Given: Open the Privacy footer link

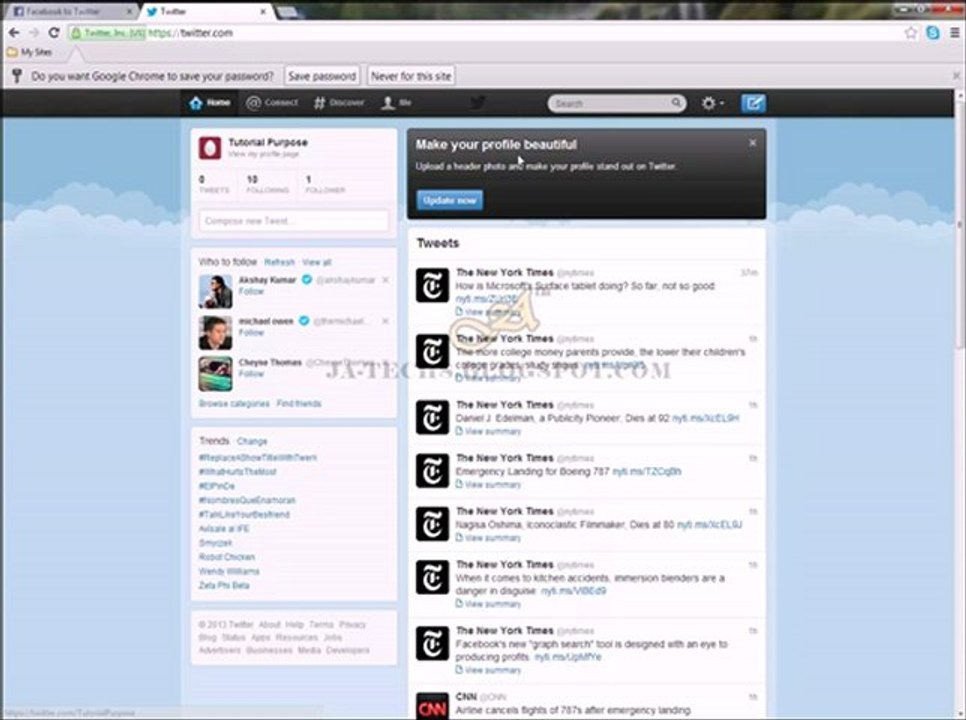Looking at the screenshot, I should tap(352, 625).
